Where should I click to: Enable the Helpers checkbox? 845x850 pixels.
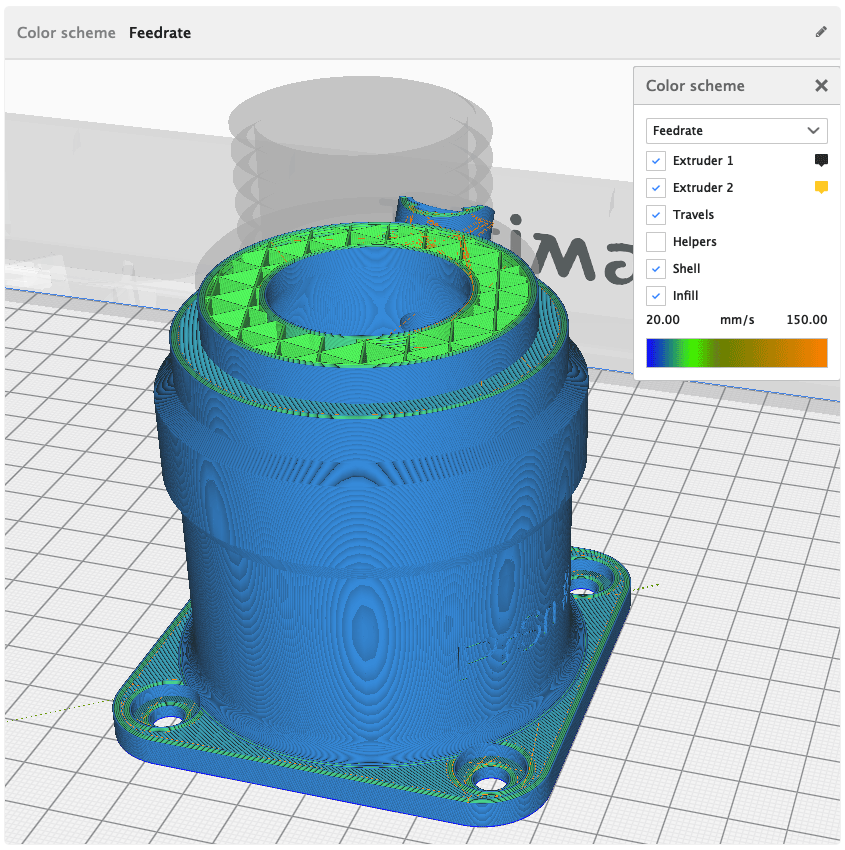click(x=656, y=242)
